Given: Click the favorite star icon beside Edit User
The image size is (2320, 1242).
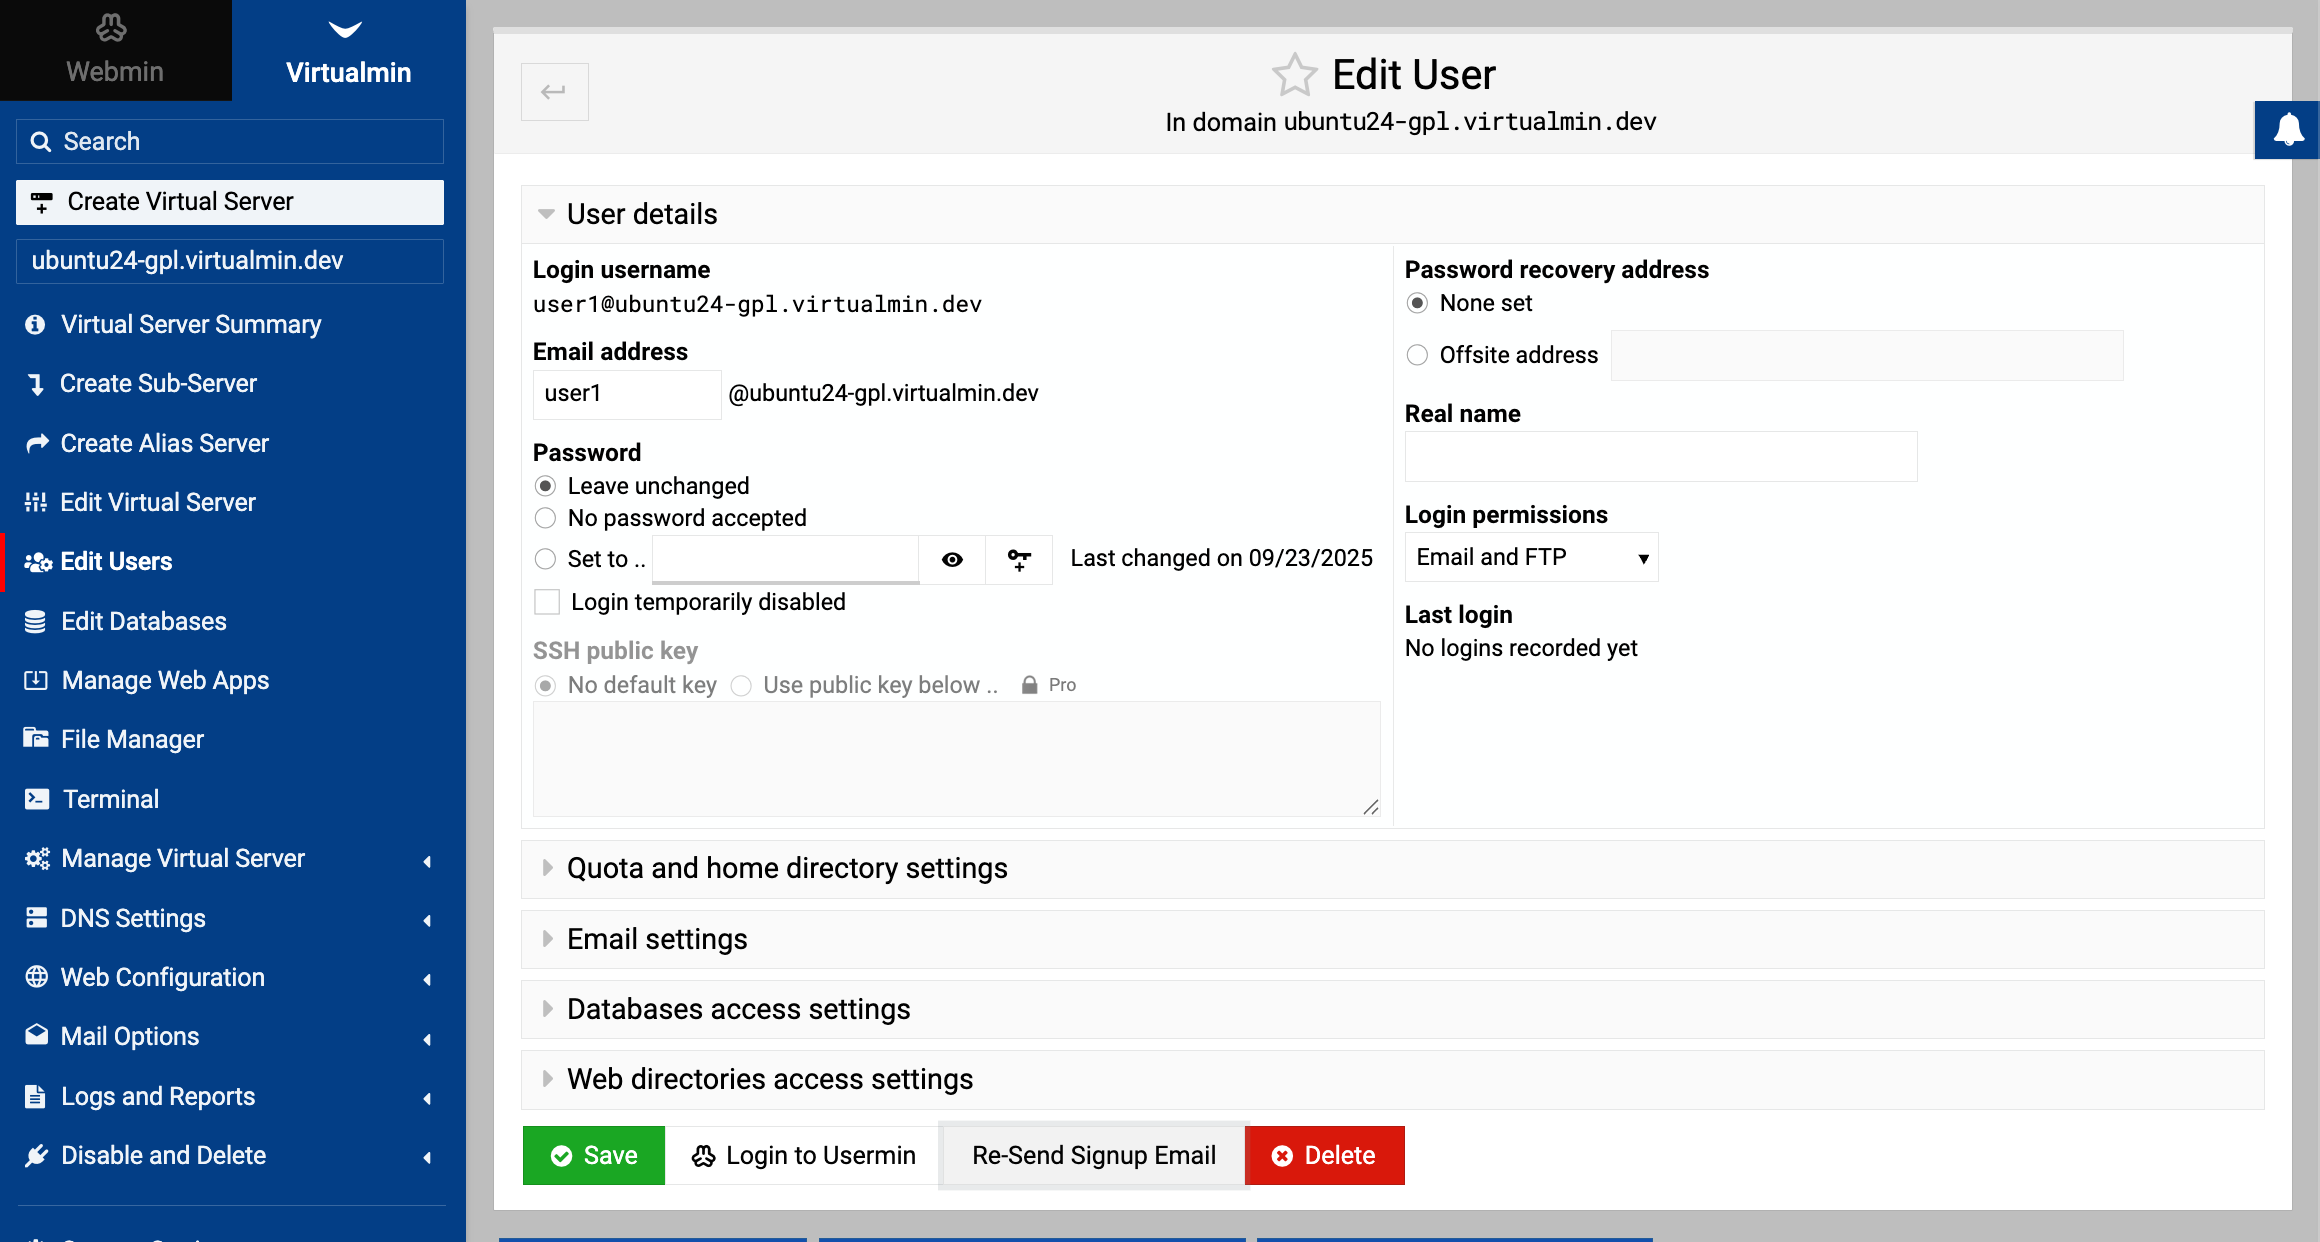Looking at the screenshot, I should pyautogui.click(x=1294, y=75).
